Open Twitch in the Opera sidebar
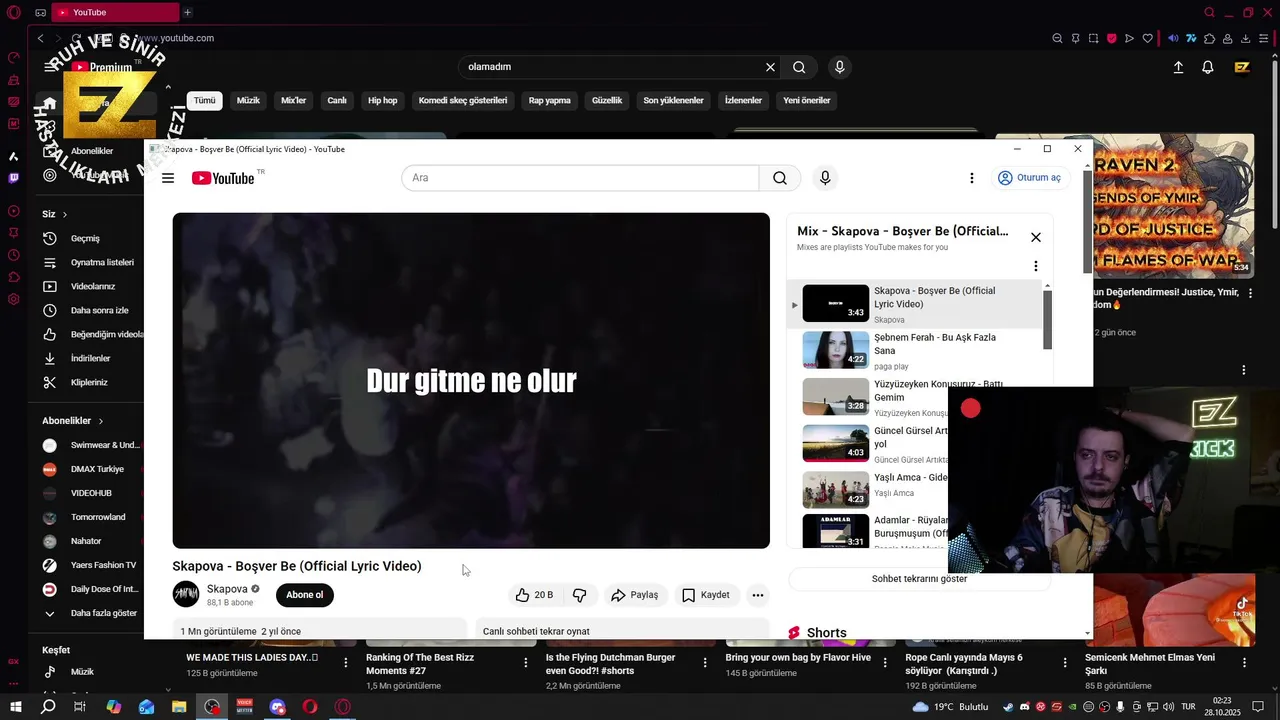The height and width of the screenshot is (720, 1280). point(13,178)
